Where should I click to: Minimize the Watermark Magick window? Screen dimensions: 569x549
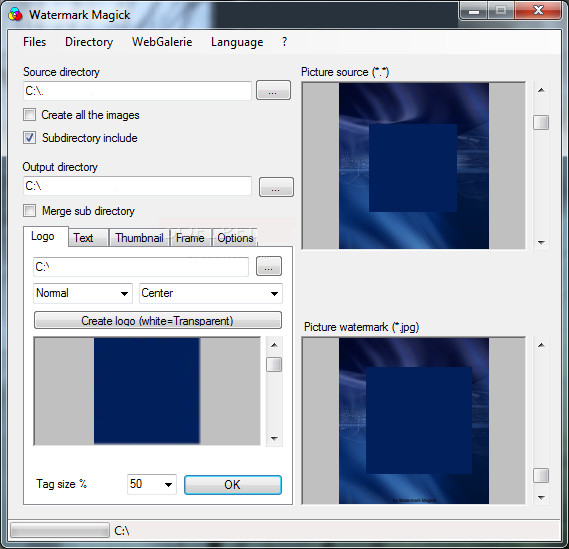474,11
